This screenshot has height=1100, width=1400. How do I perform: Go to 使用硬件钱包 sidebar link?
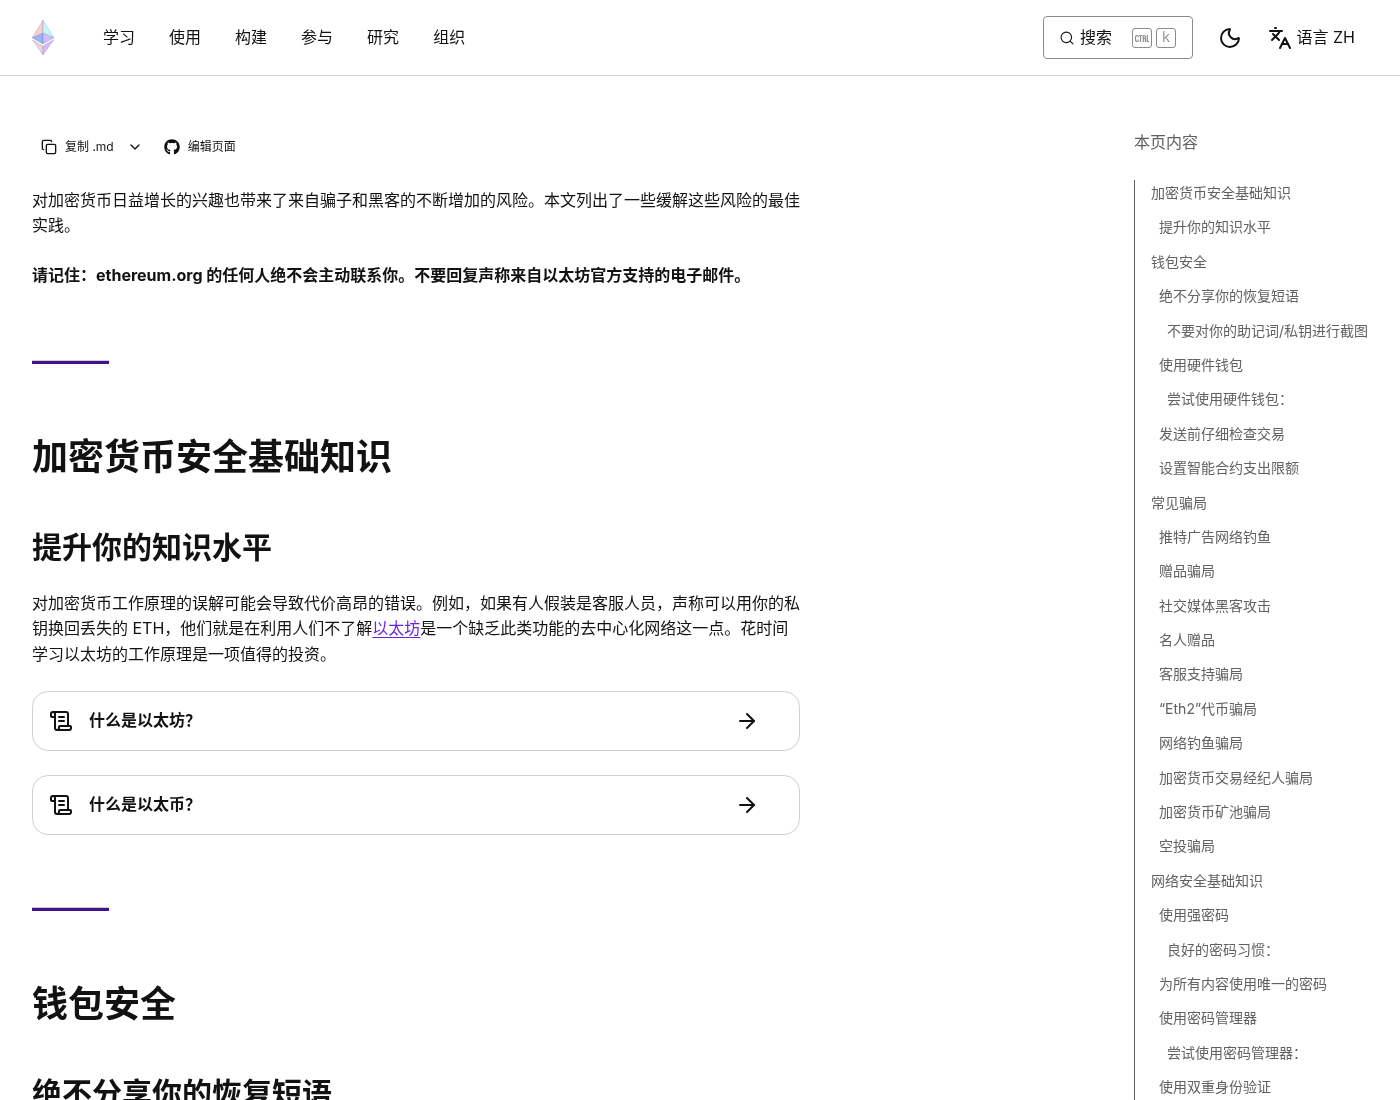pyautogui.click(x=1200, y=366)
